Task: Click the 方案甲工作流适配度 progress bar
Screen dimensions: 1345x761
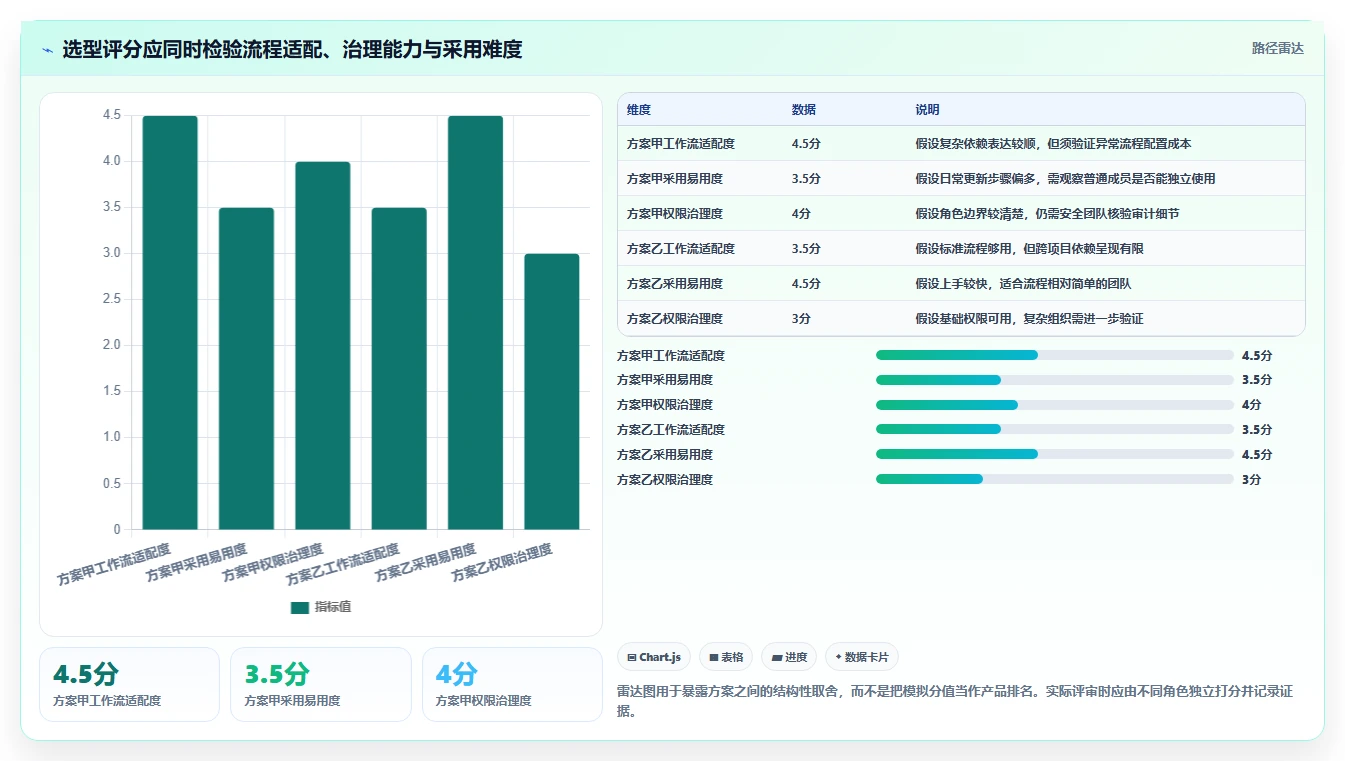Action: 1055,355
